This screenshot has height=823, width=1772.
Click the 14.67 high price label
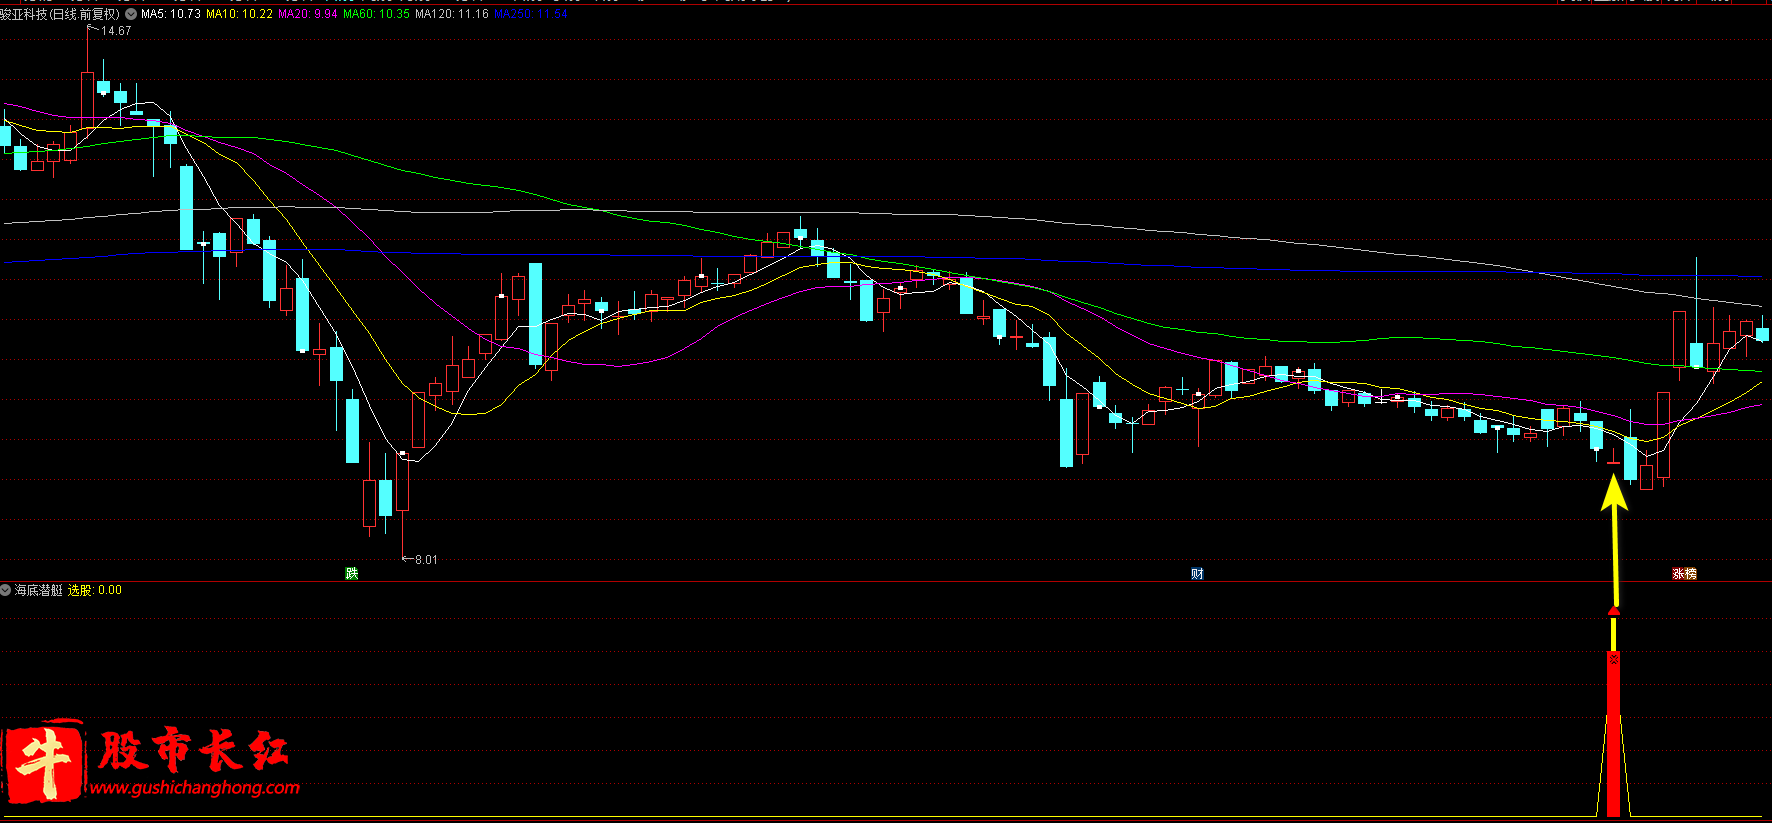[116, 31]
